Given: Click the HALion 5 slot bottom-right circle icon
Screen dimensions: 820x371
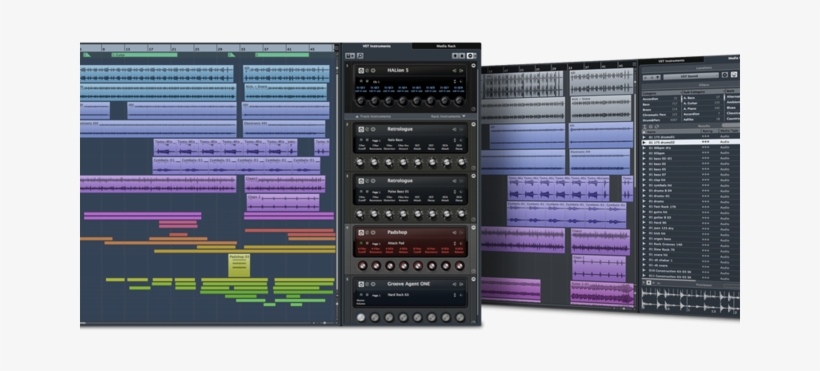Looking at the screenshot, I should pos(473,109).
